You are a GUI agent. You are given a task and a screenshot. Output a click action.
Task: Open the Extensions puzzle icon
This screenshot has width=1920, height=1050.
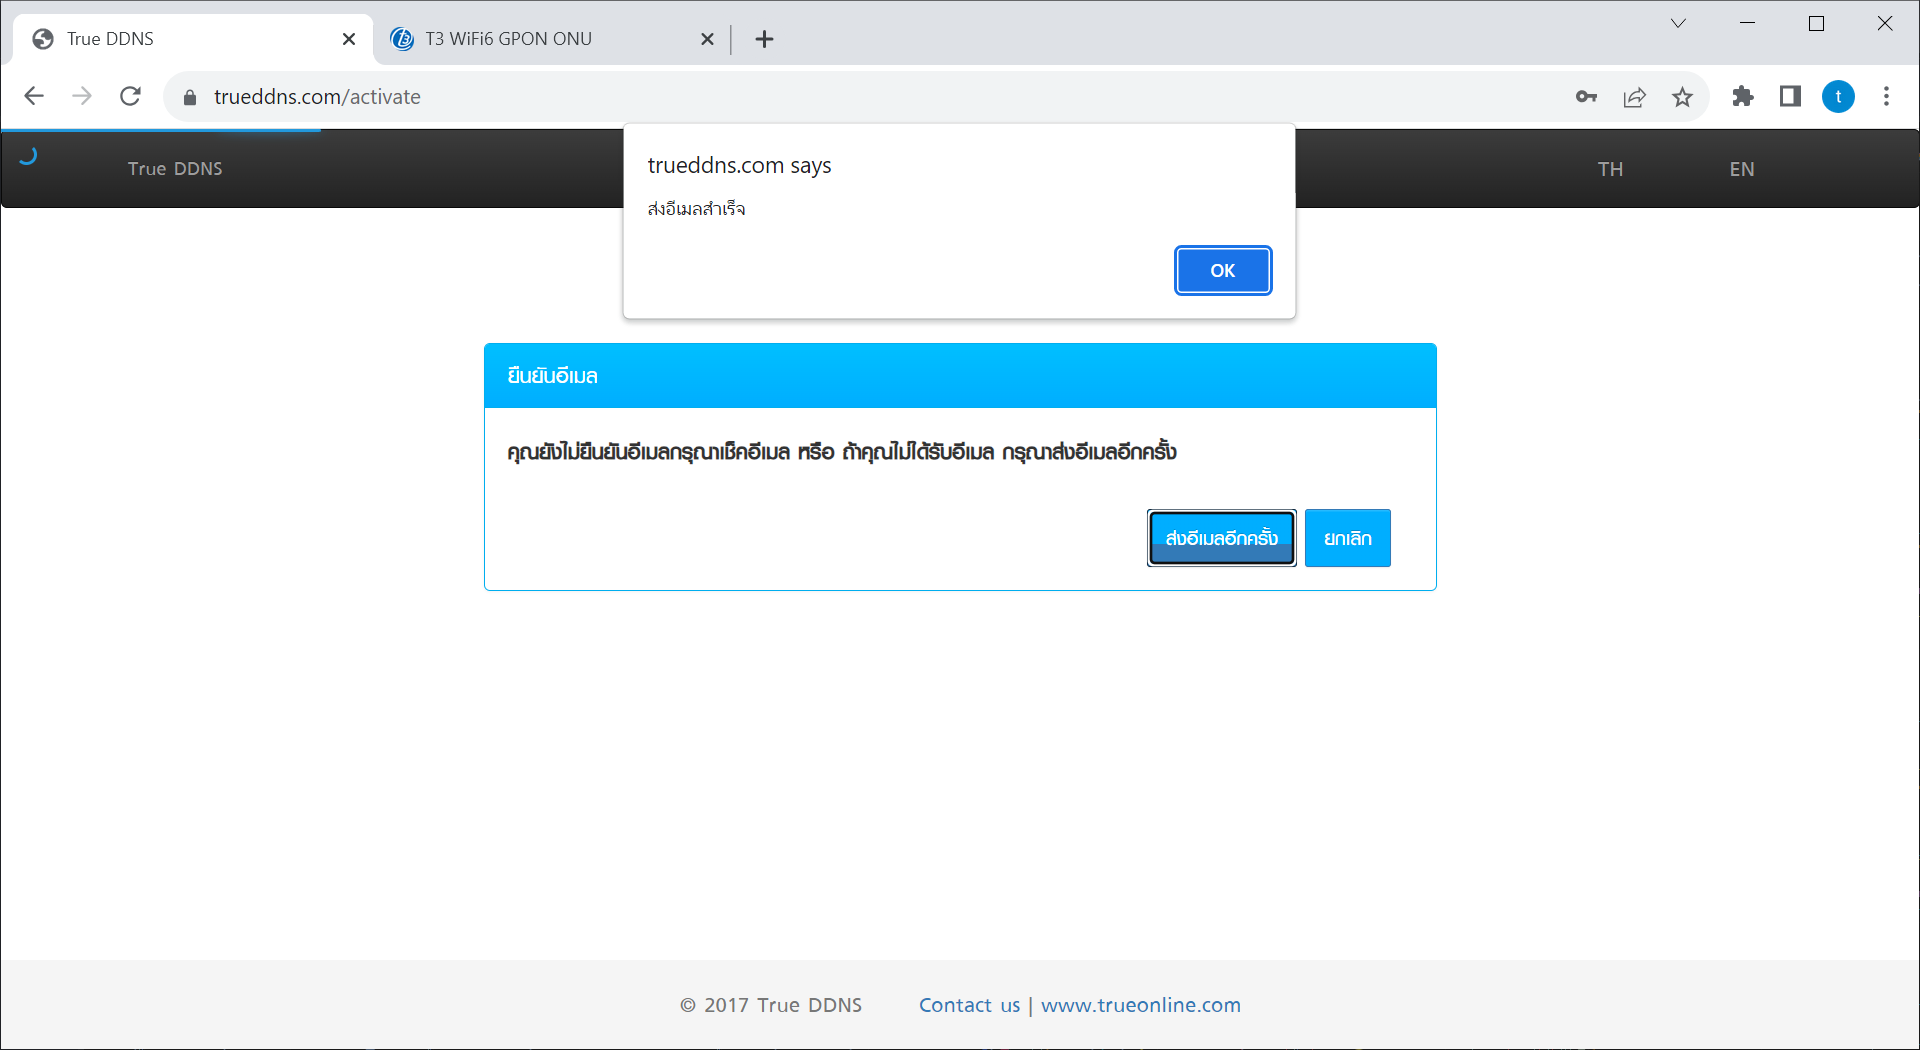point(1743,96)
